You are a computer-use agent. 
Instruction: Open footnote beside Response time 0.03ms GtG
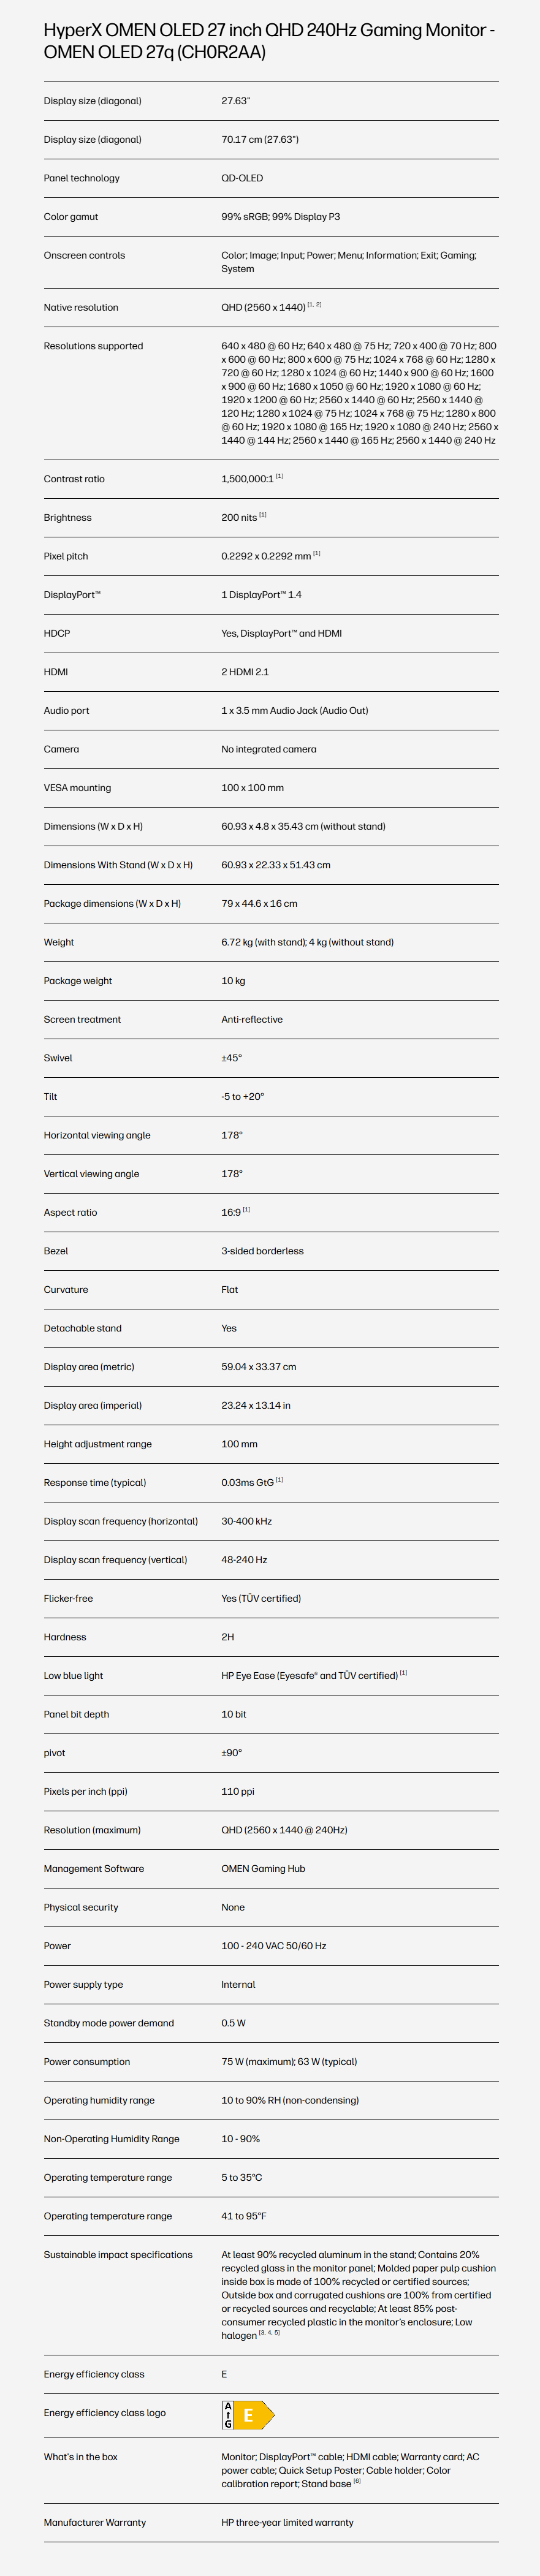coord(279,1480)
